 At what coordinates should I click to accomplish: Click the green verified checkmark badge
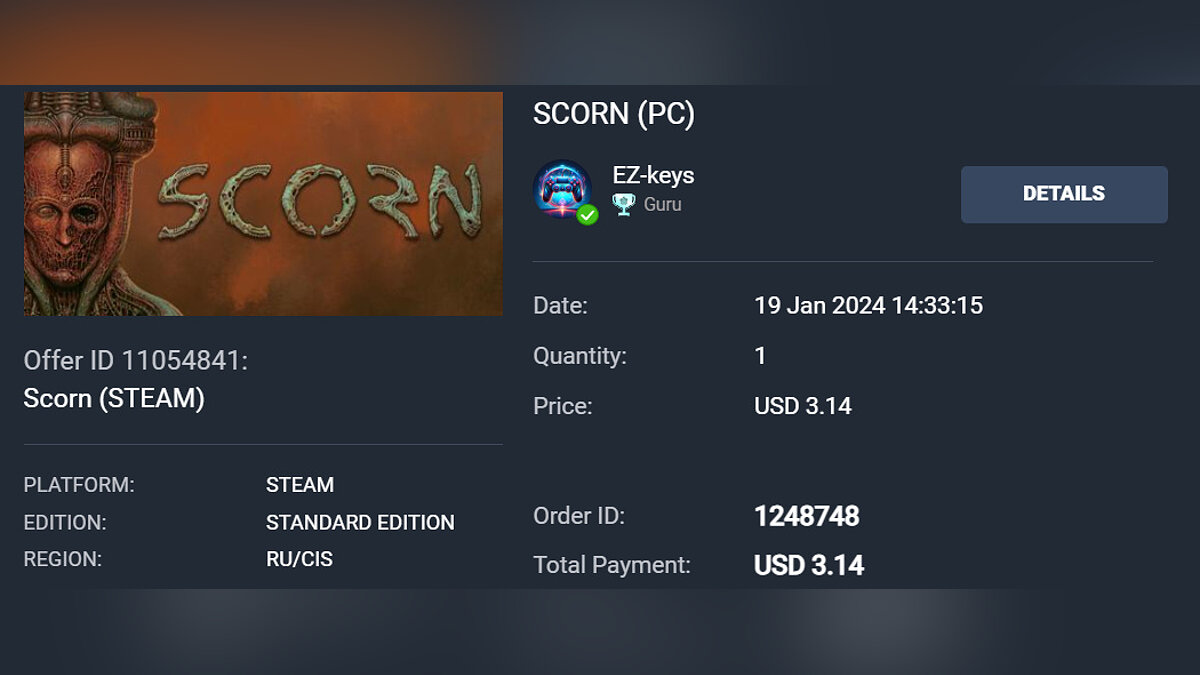click(588, 214)
